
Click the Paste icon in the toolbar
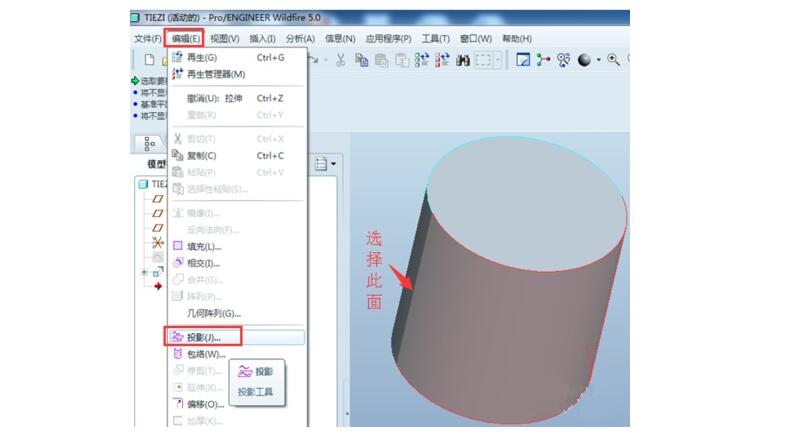click(x=381, y=60)
